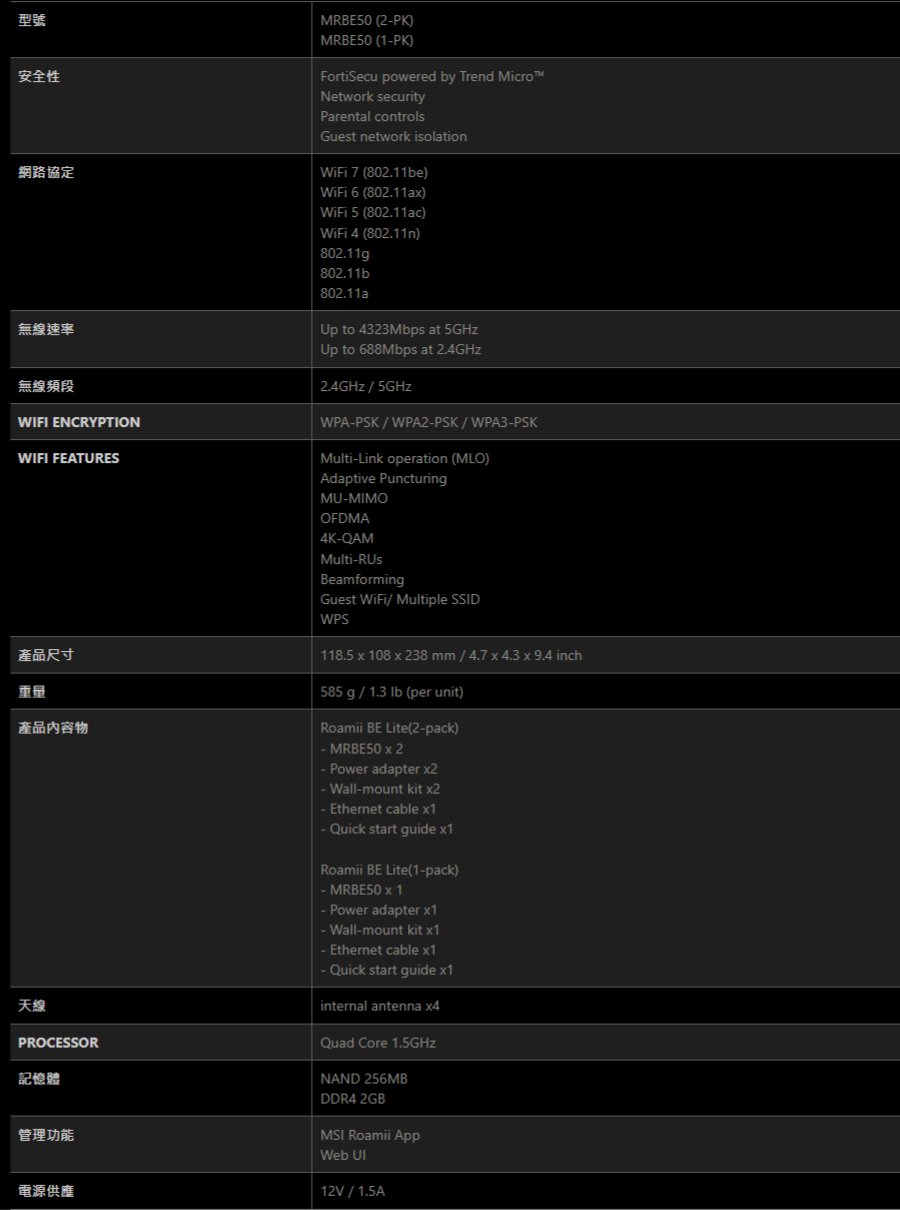Click the Guest network isolation text
Screen dimensions: 900x1210
point(393,136)
